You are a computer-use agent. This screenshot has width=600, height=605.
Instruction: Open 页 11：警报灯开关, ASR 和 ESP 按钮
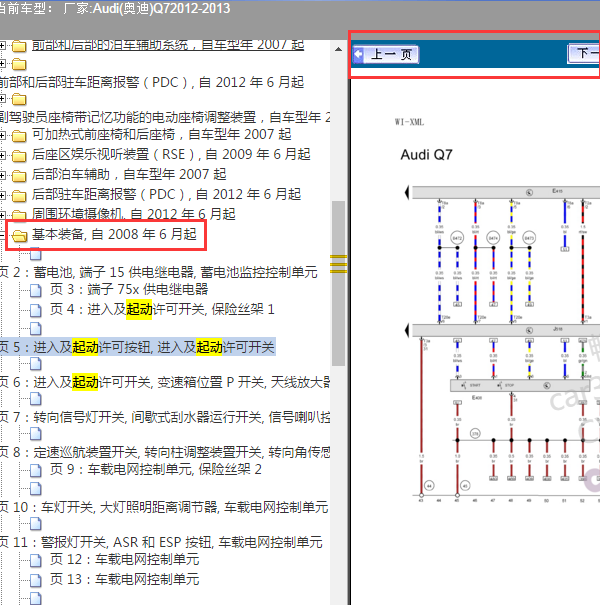[x=161, y=542]
